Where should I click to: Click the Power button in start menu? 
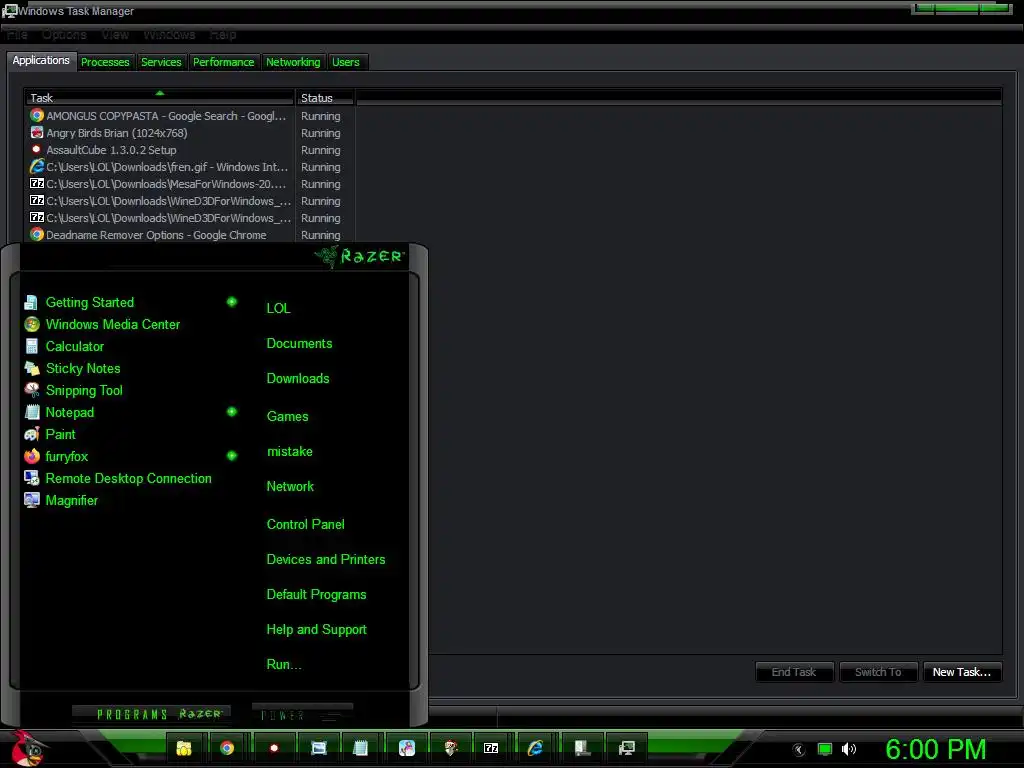click(302, 714)
